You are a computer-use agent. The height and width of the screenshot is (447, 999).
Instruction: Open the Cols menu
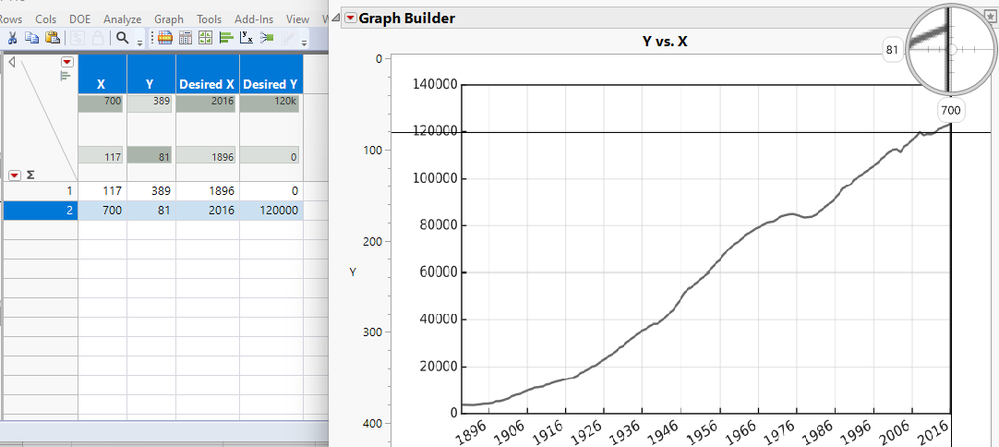(47, 20)
